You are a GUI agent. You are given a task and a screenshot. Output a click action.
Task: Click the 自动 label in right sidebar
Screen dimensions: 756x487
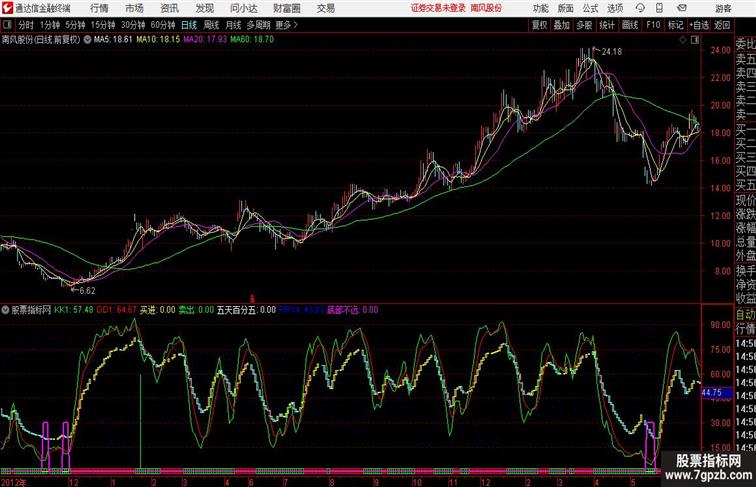tap(745, 315)
